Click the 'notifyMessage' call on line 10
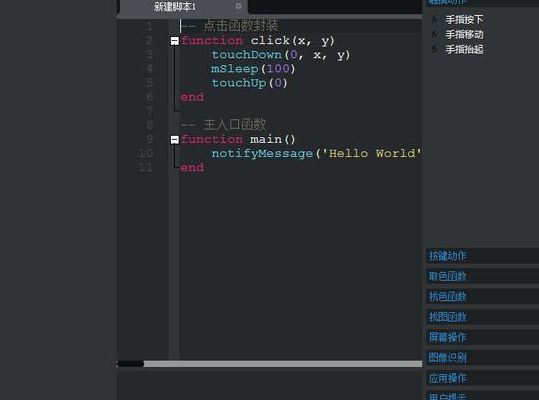Viewport: 539px width, 400px height. 262,154
